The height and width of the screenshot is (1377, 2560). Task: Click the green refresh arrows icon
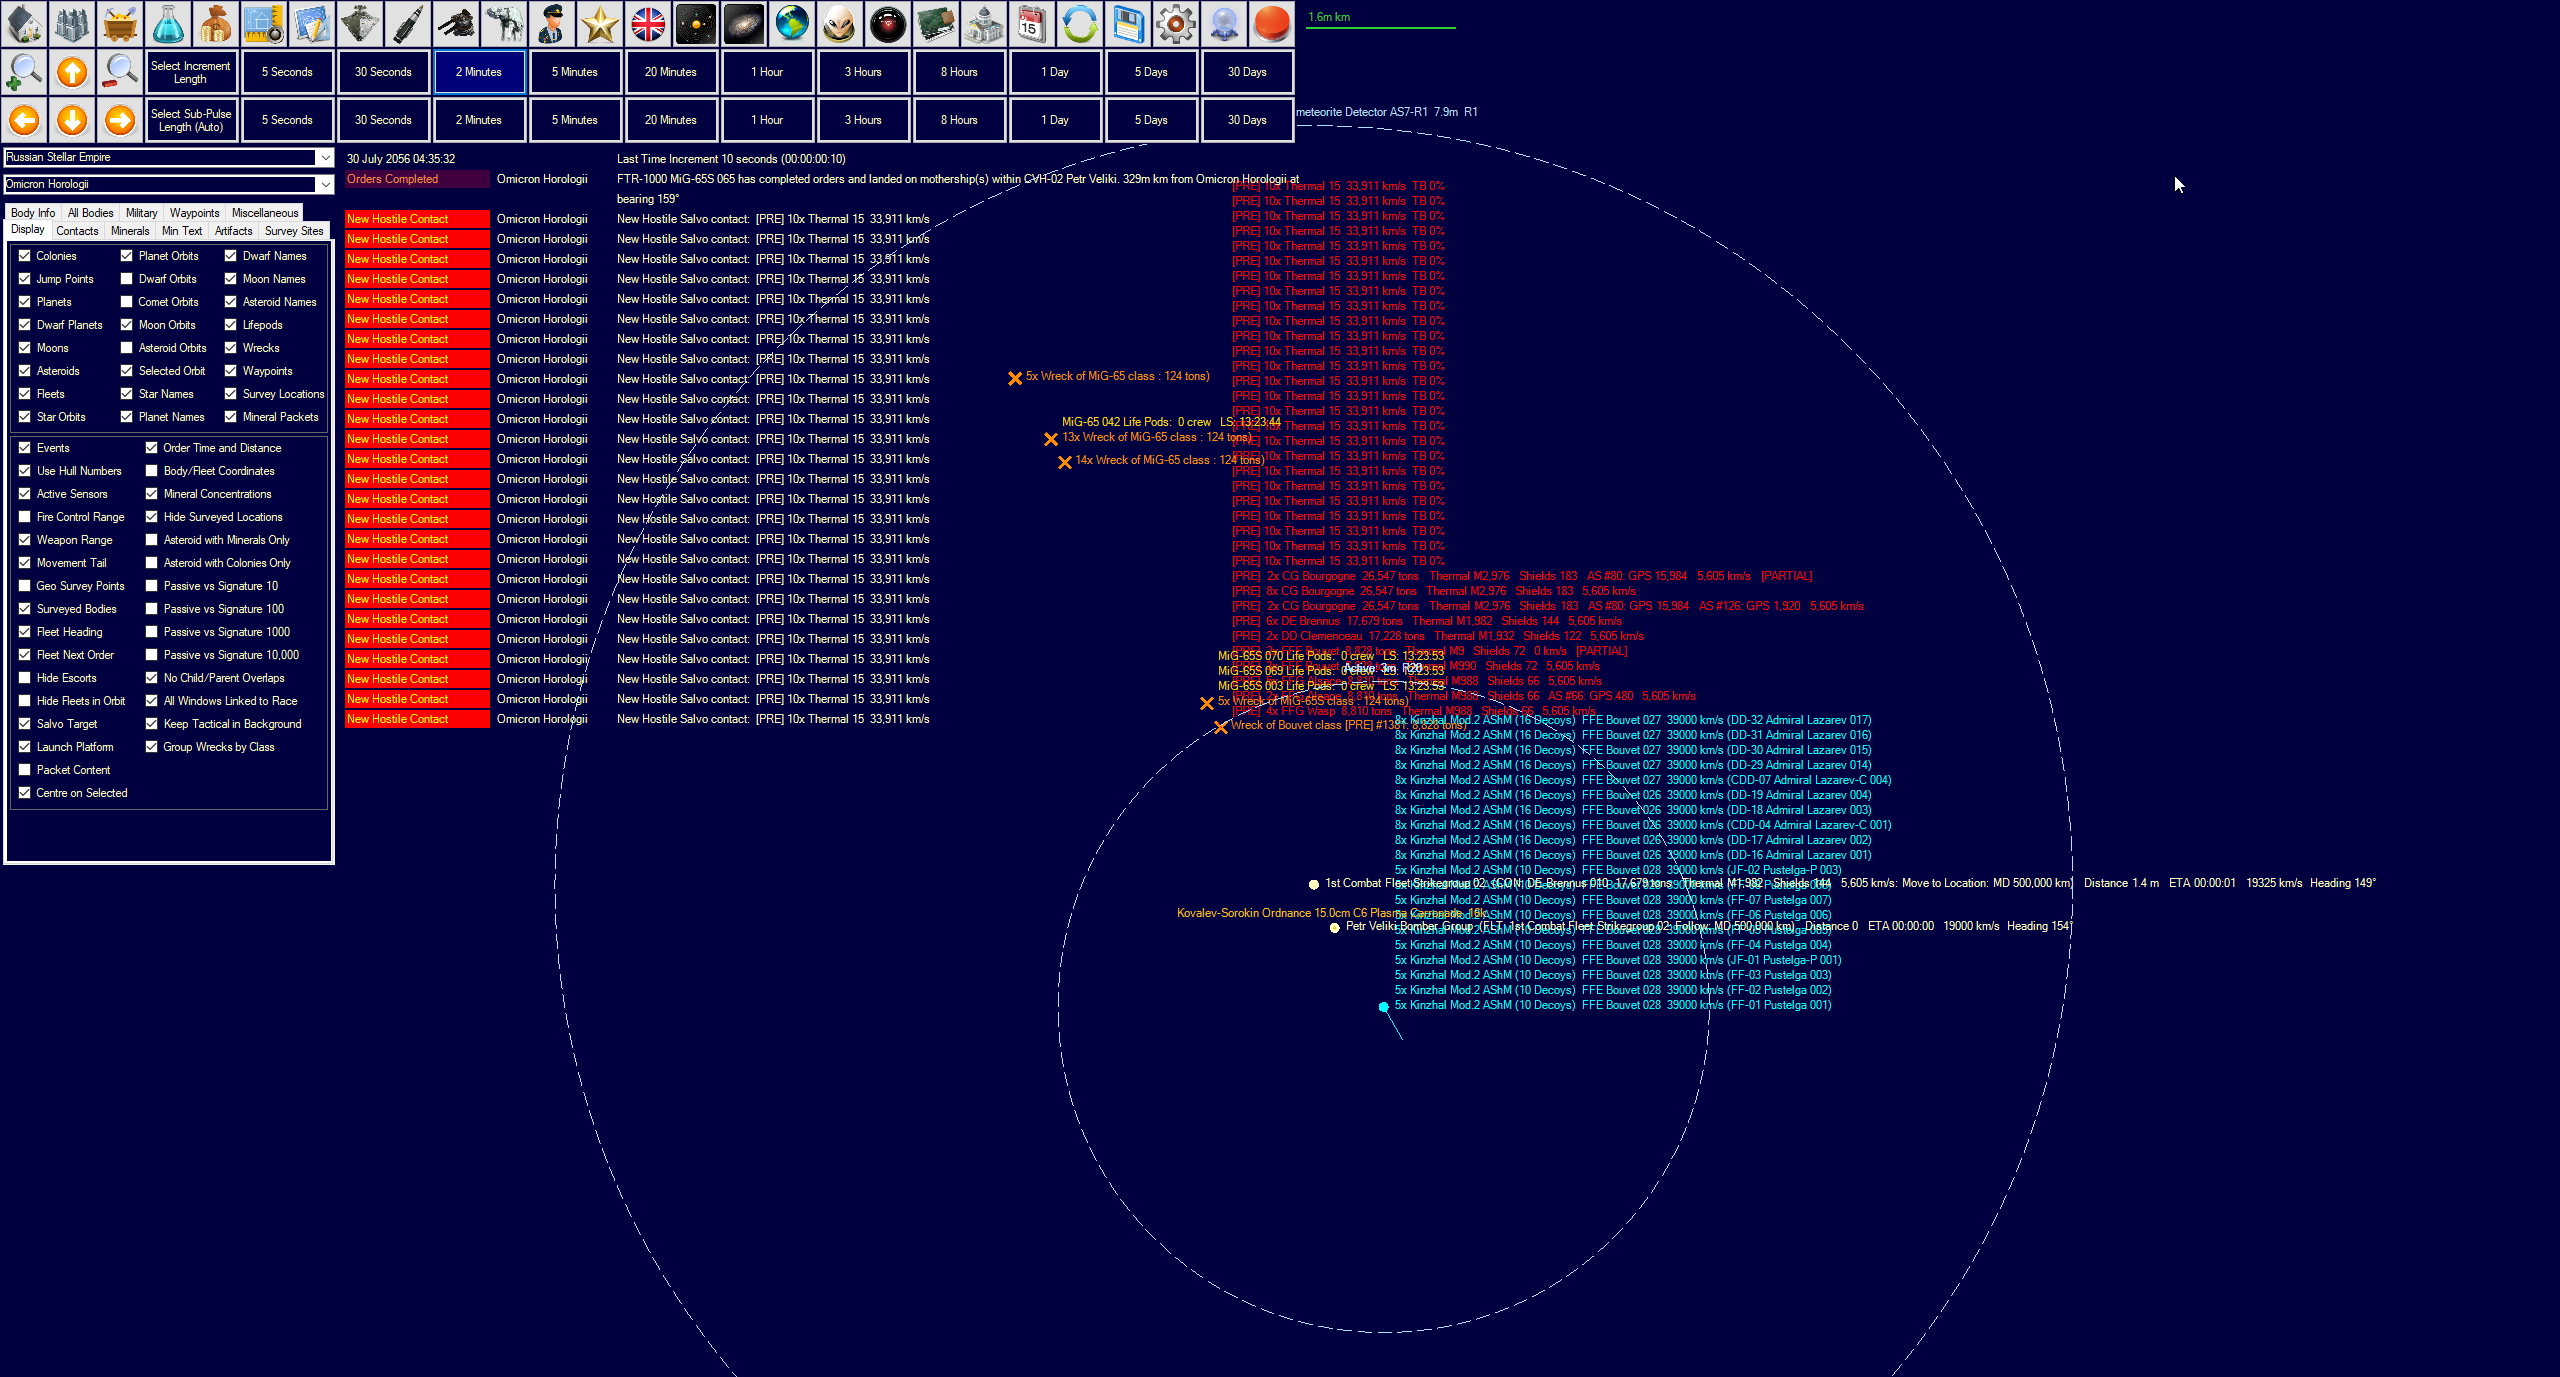tap(1080, 24)
